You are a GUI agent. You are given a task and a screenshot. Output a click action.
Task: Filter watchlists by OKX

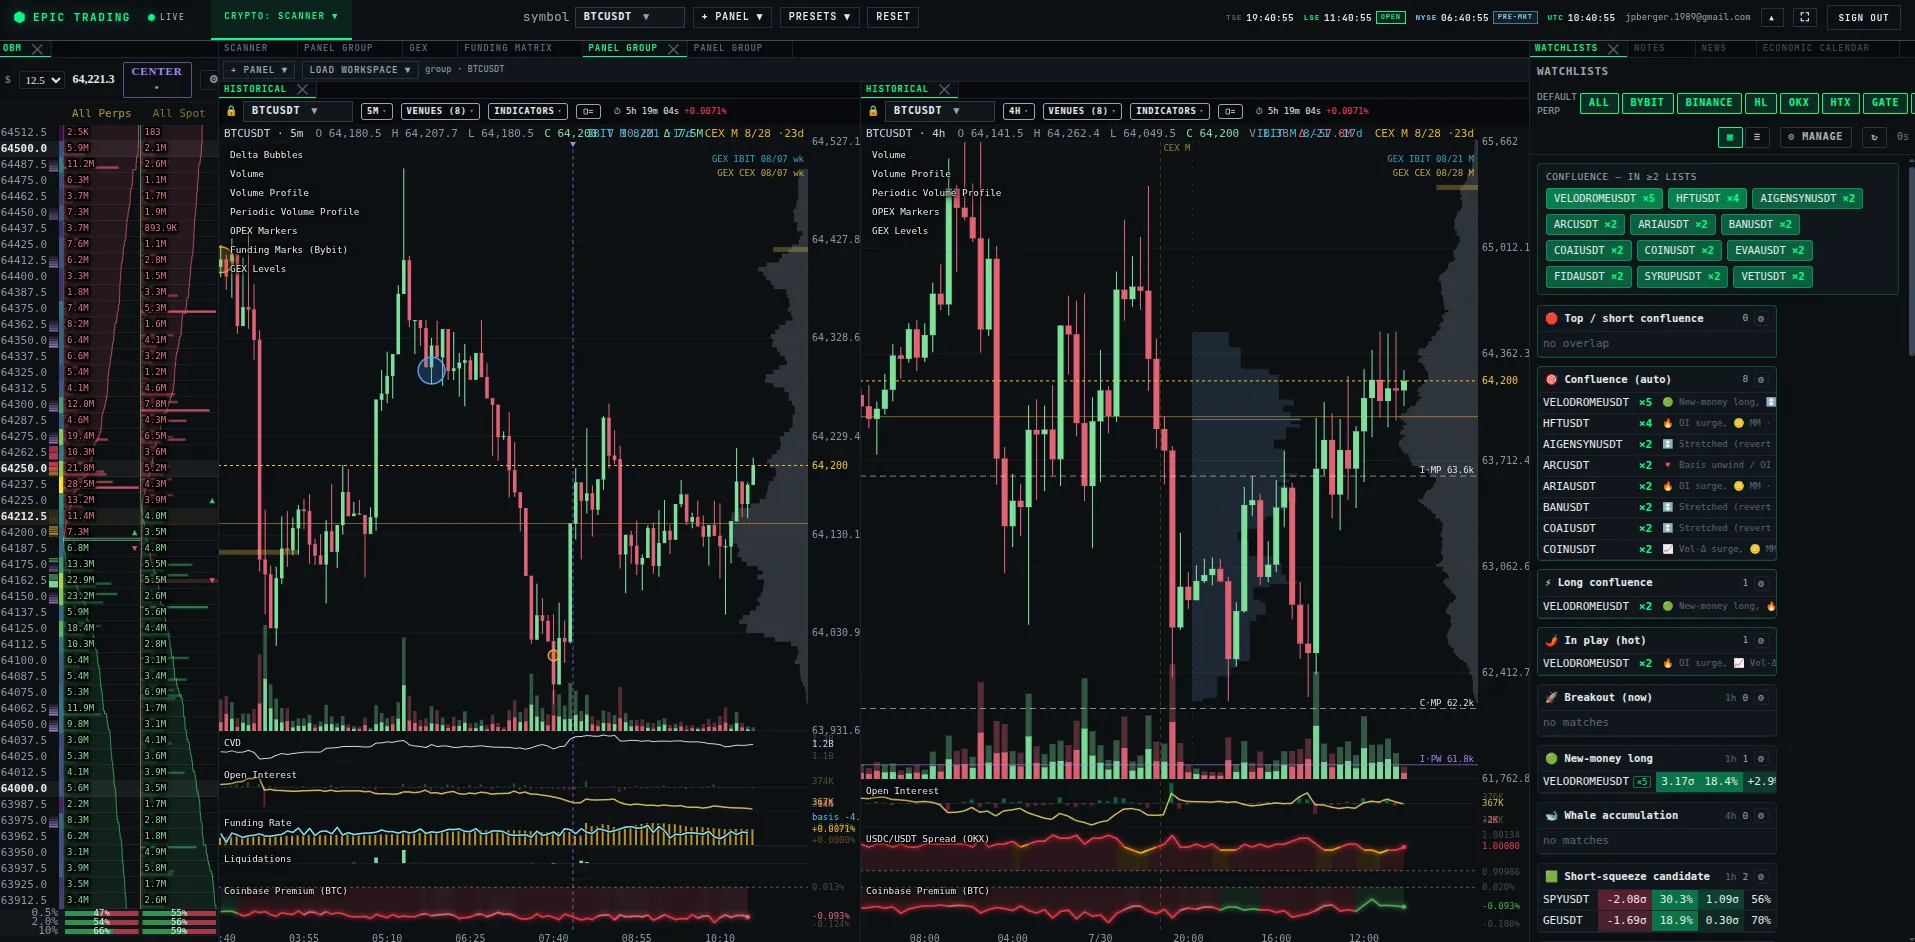click(1799, 103)
